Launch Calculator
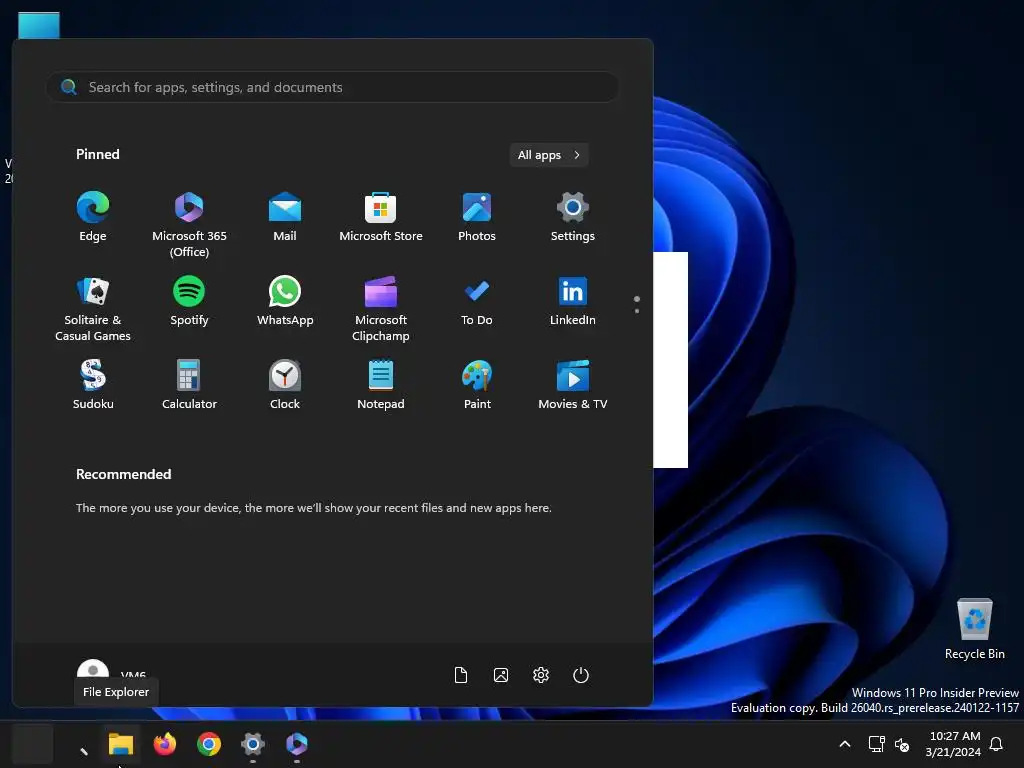1024x768 pixels. (189, 385)
